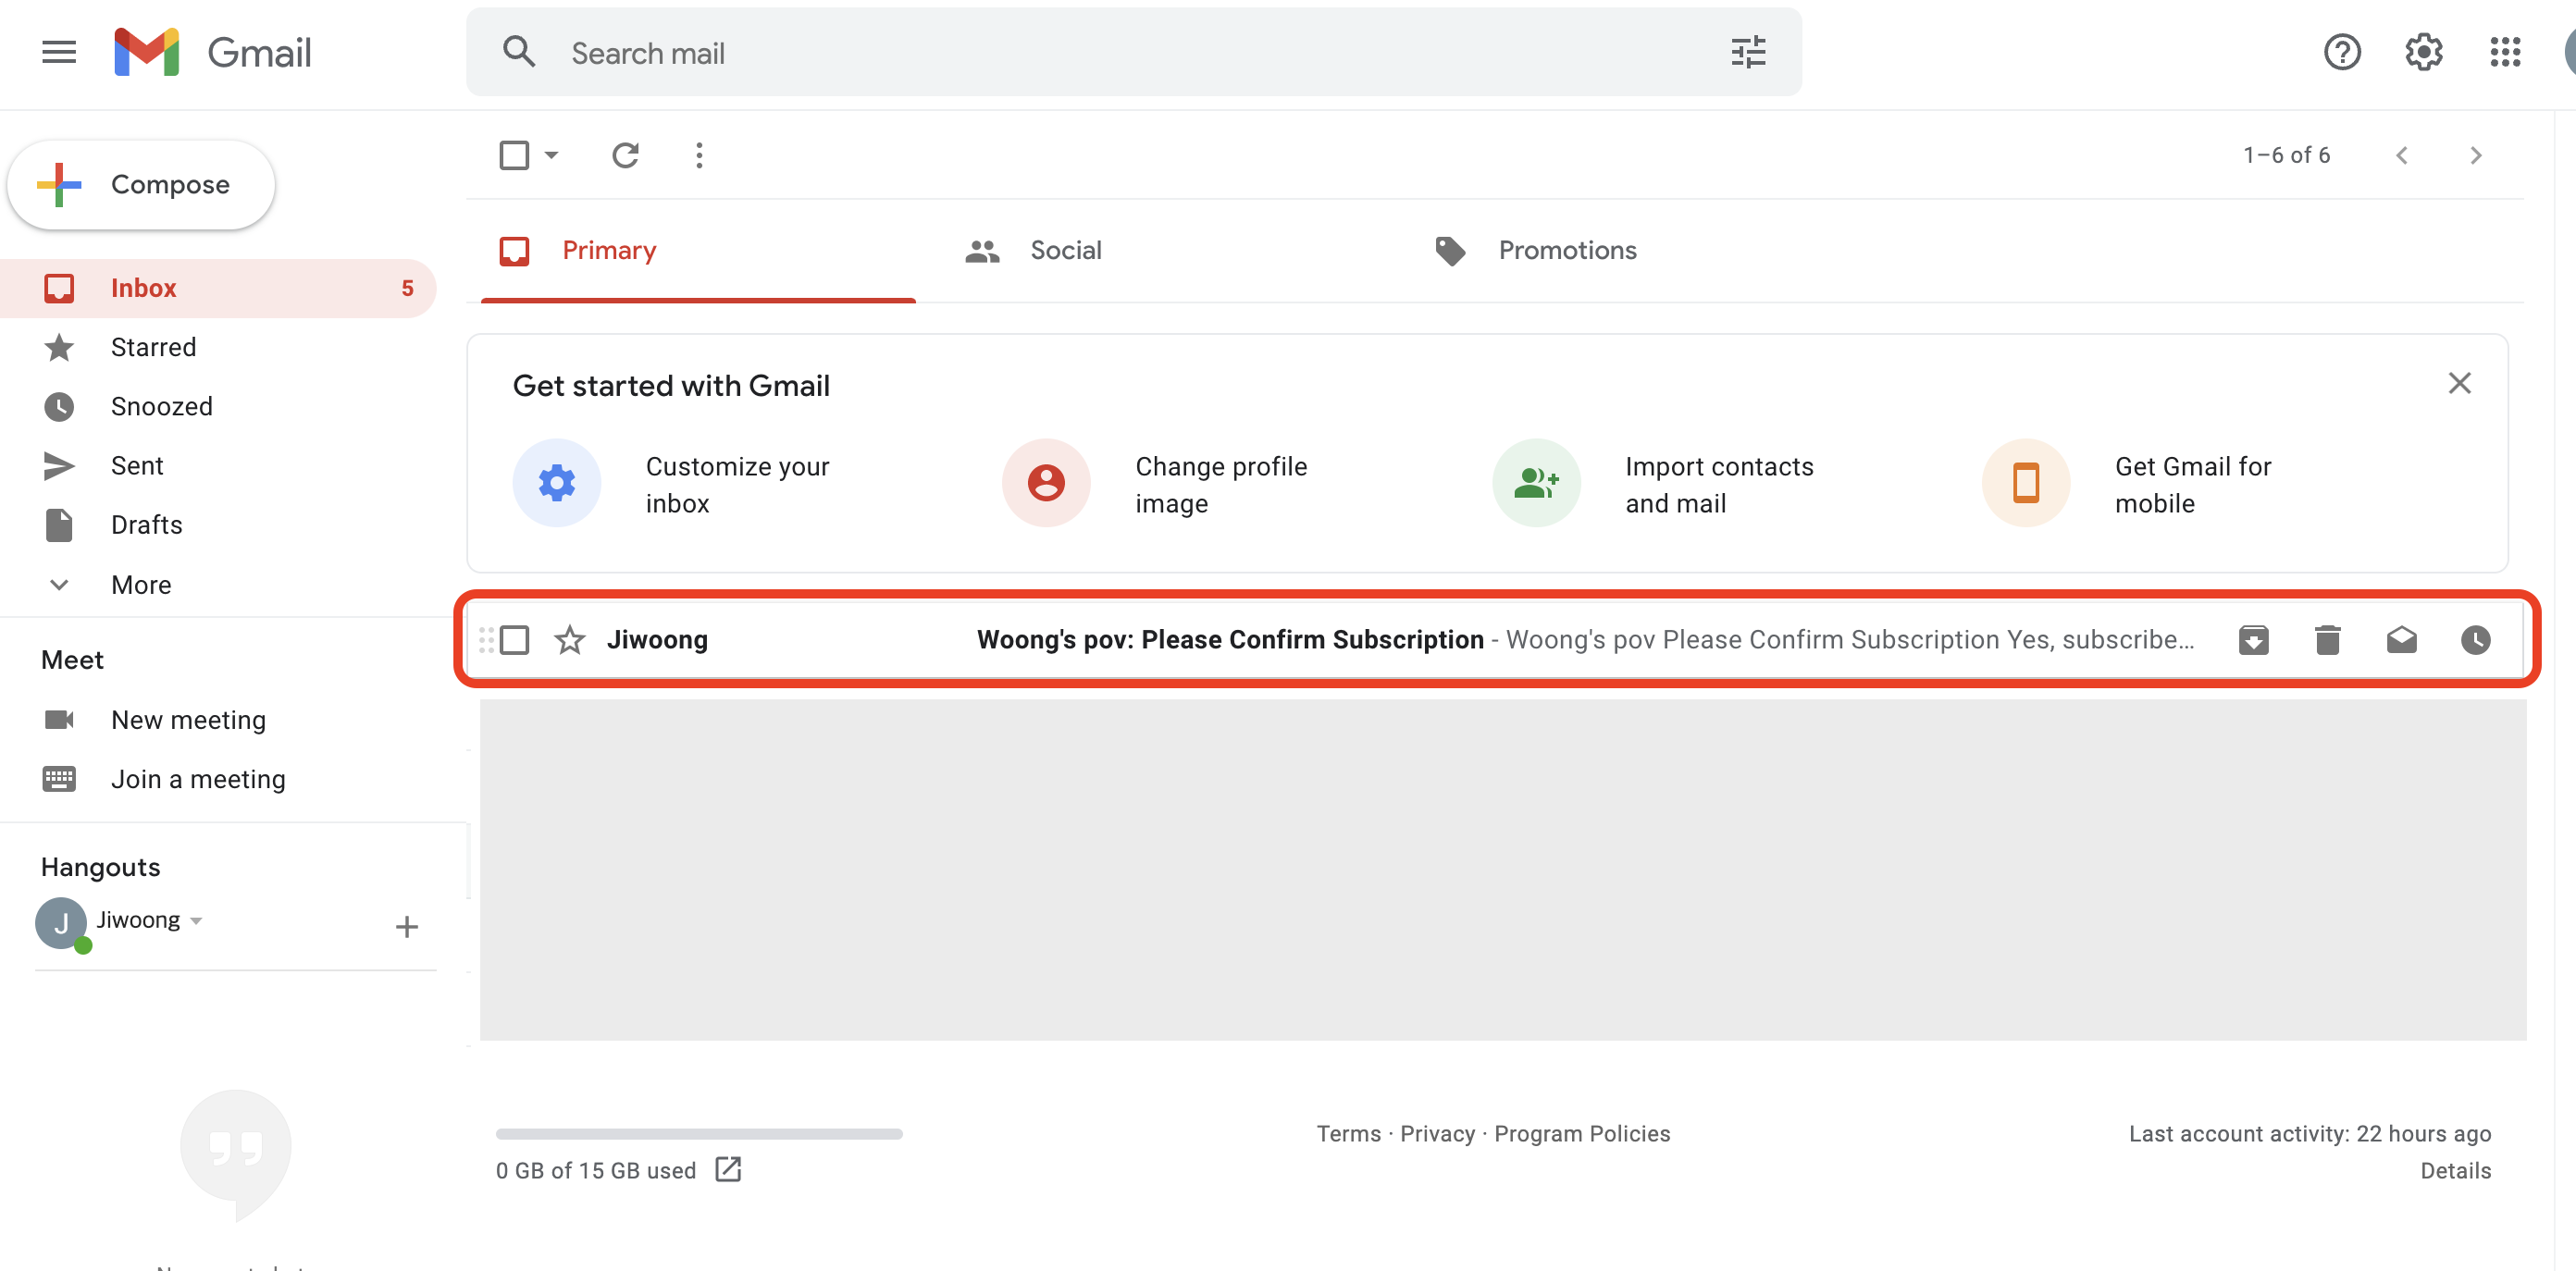
Task: Expand the More section in sidebar
Action: coord(140,585)
